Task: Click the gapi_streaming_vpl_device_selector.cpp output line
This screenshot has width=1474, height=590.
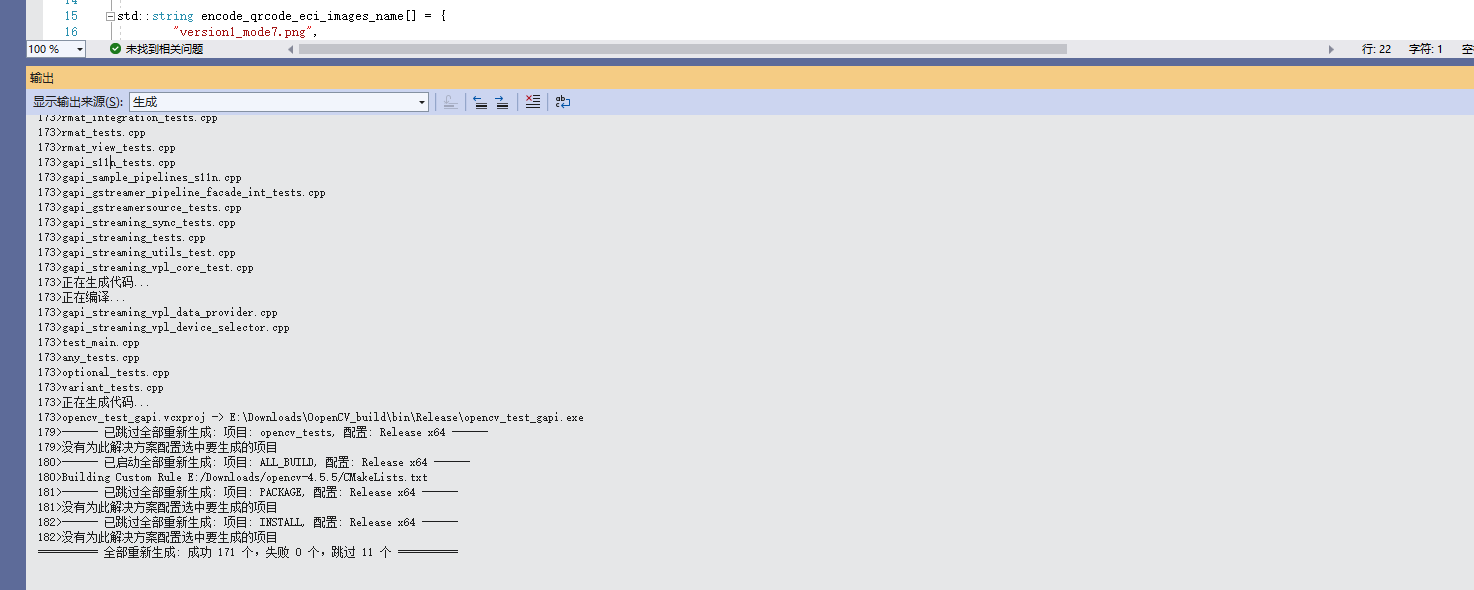Action: tap(164, 327)
